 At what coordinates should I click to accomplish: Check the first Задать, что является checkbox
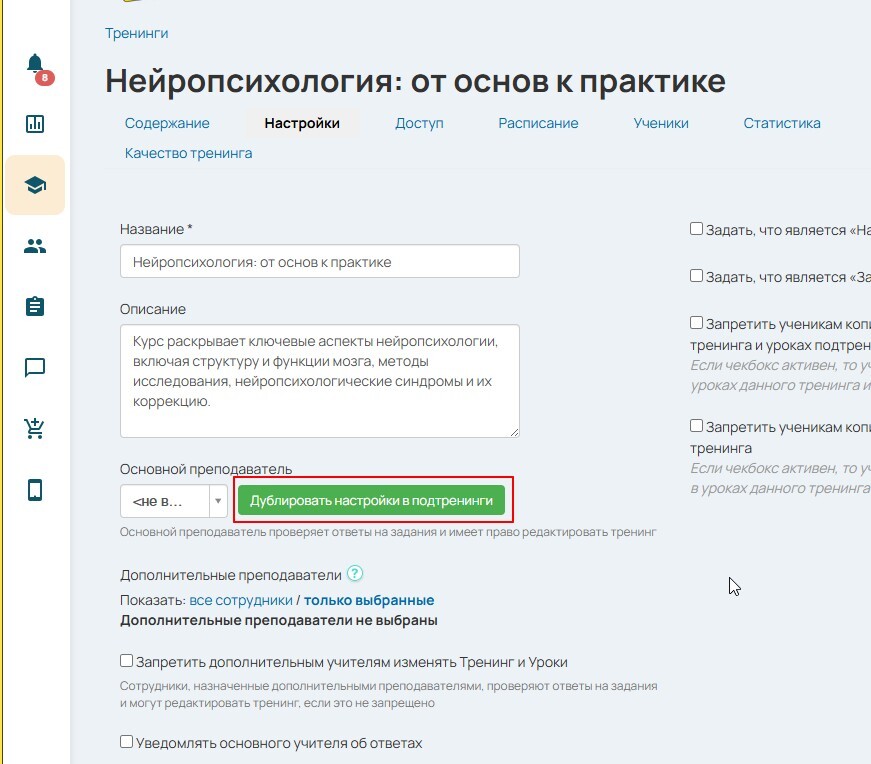tap(696, 229)
